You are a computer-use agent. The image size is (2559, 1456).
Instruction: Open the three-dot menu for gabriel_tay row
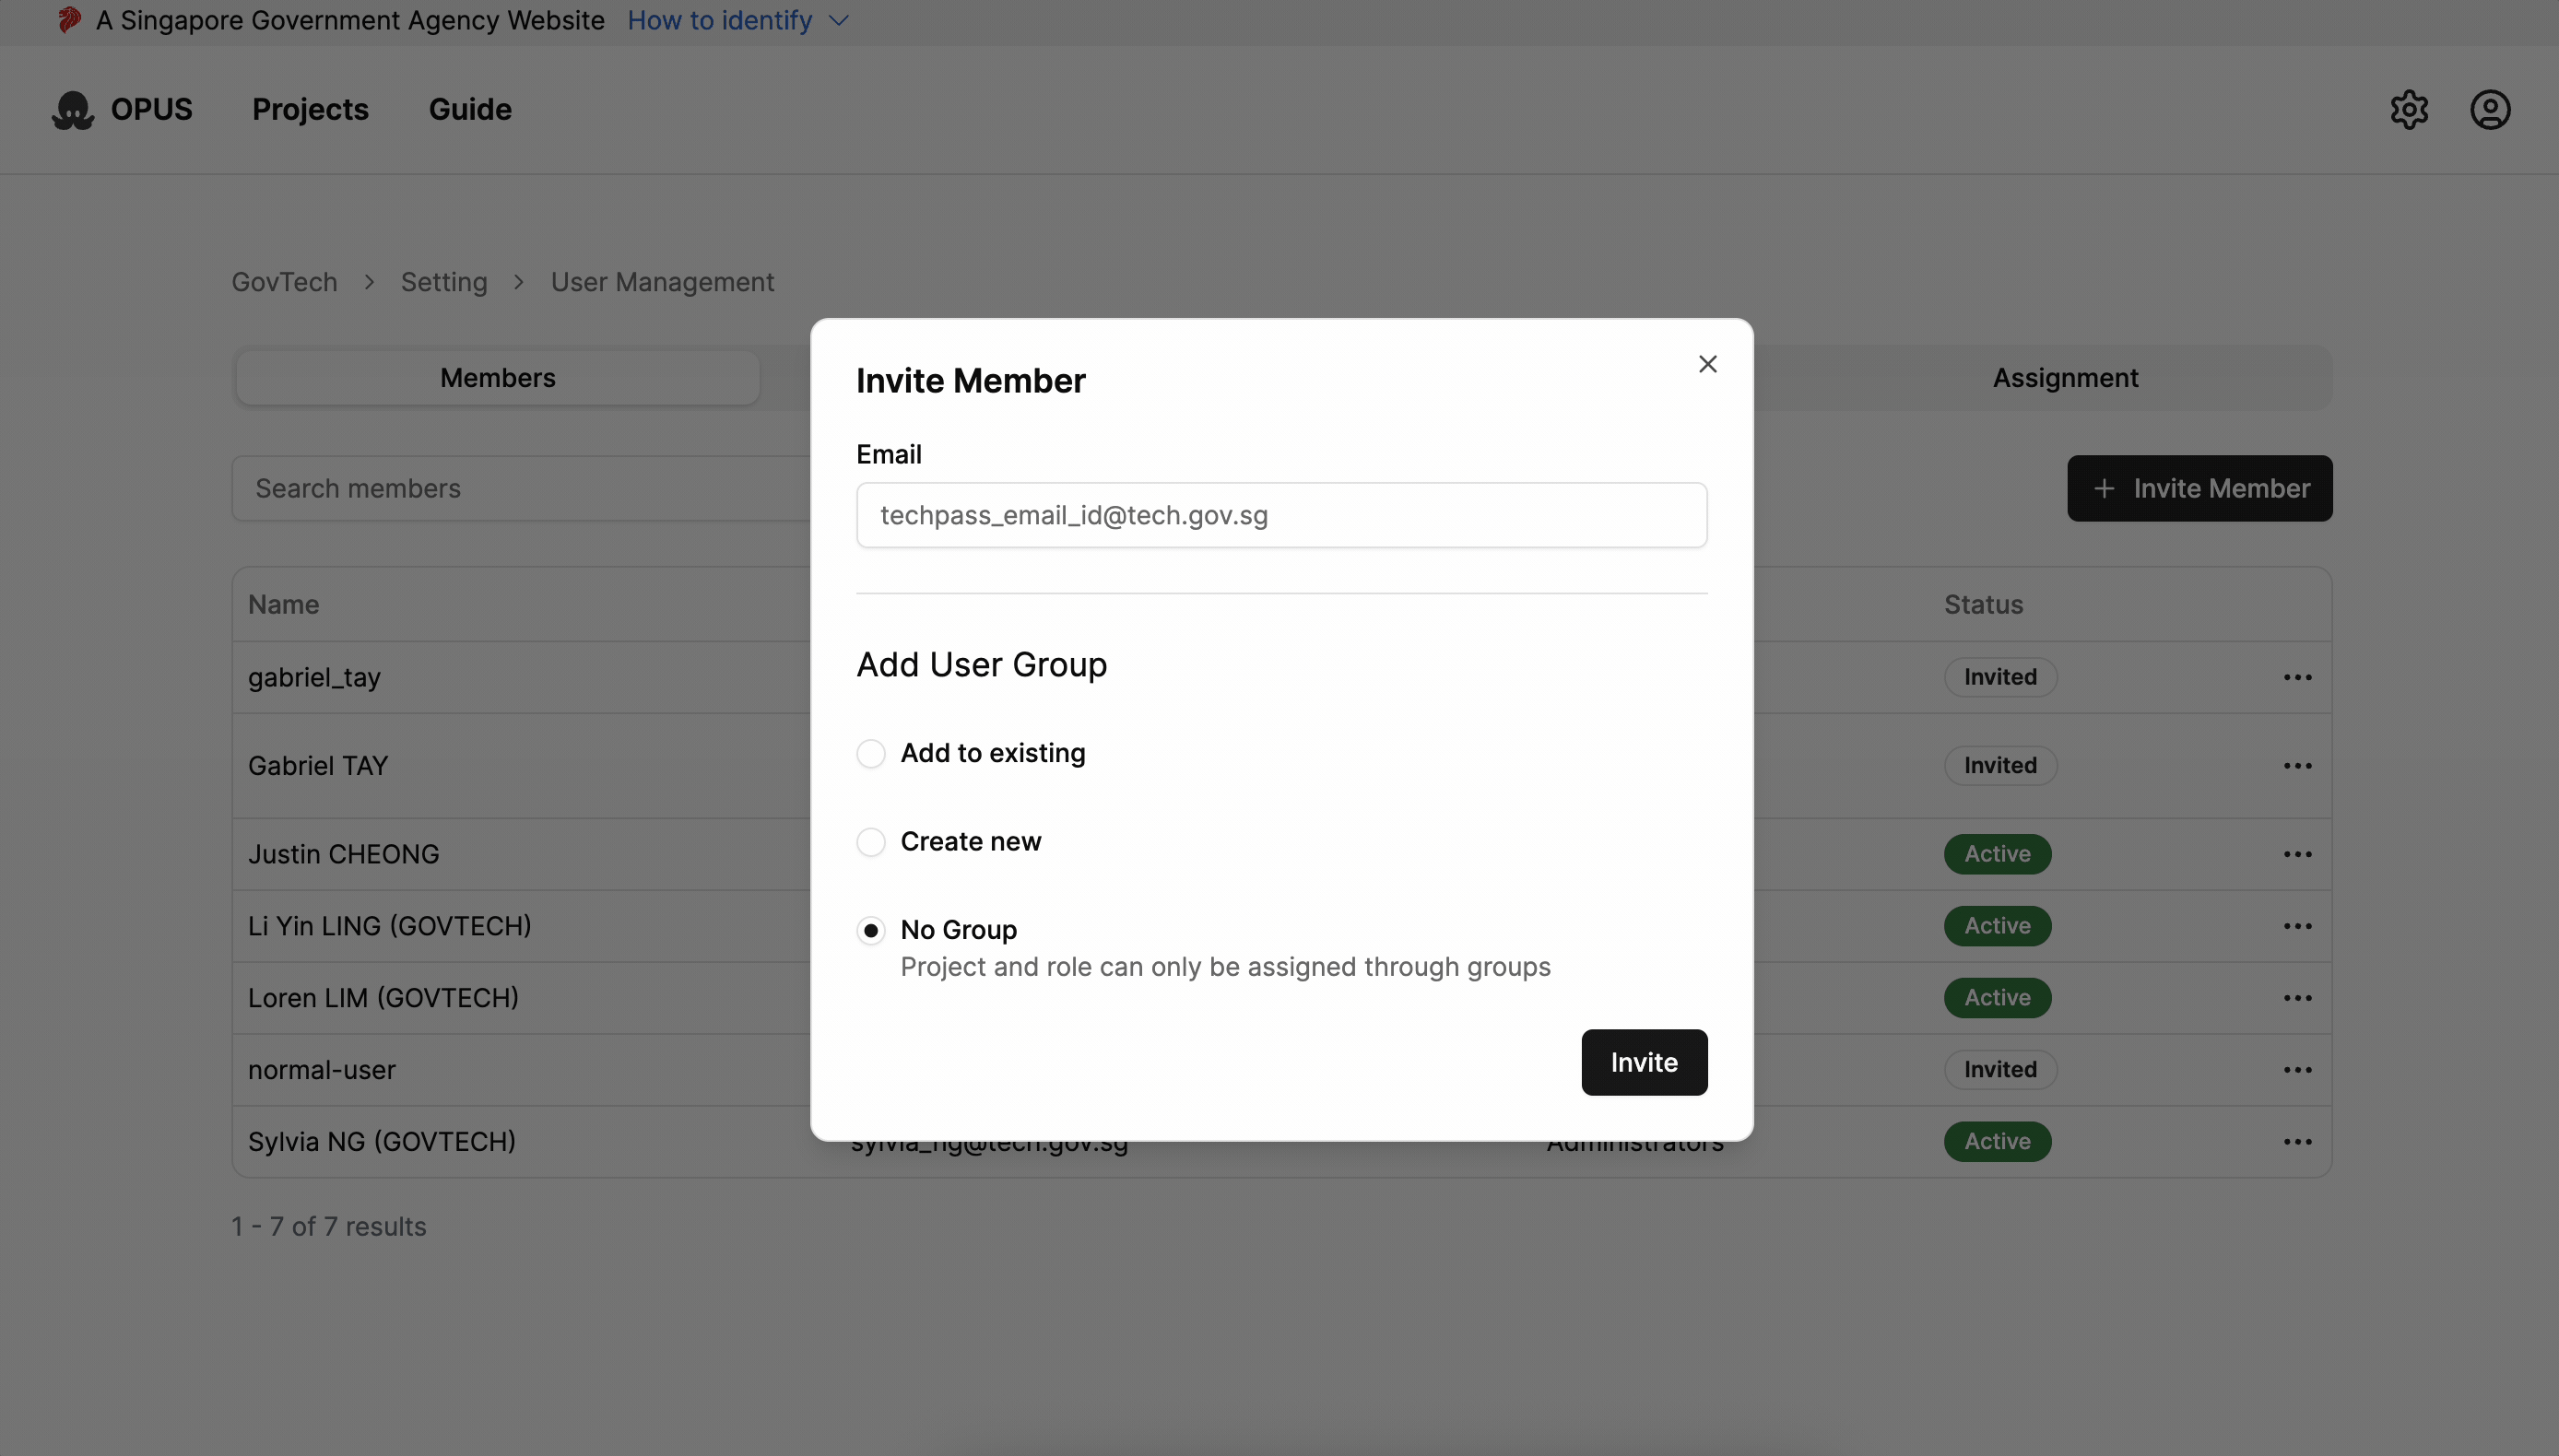click(2297, 678)
